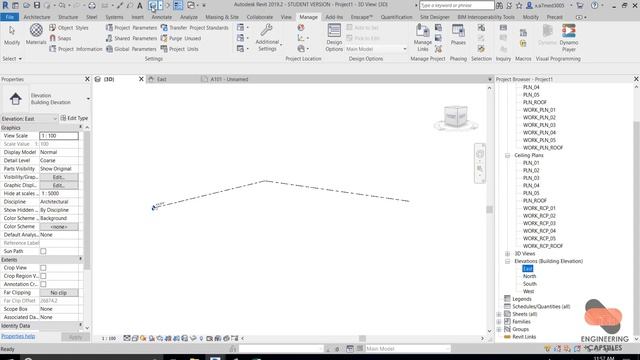Collapse the Ceiling Plans tree node
Screen dimensions: 640x360
pos(507,156)
